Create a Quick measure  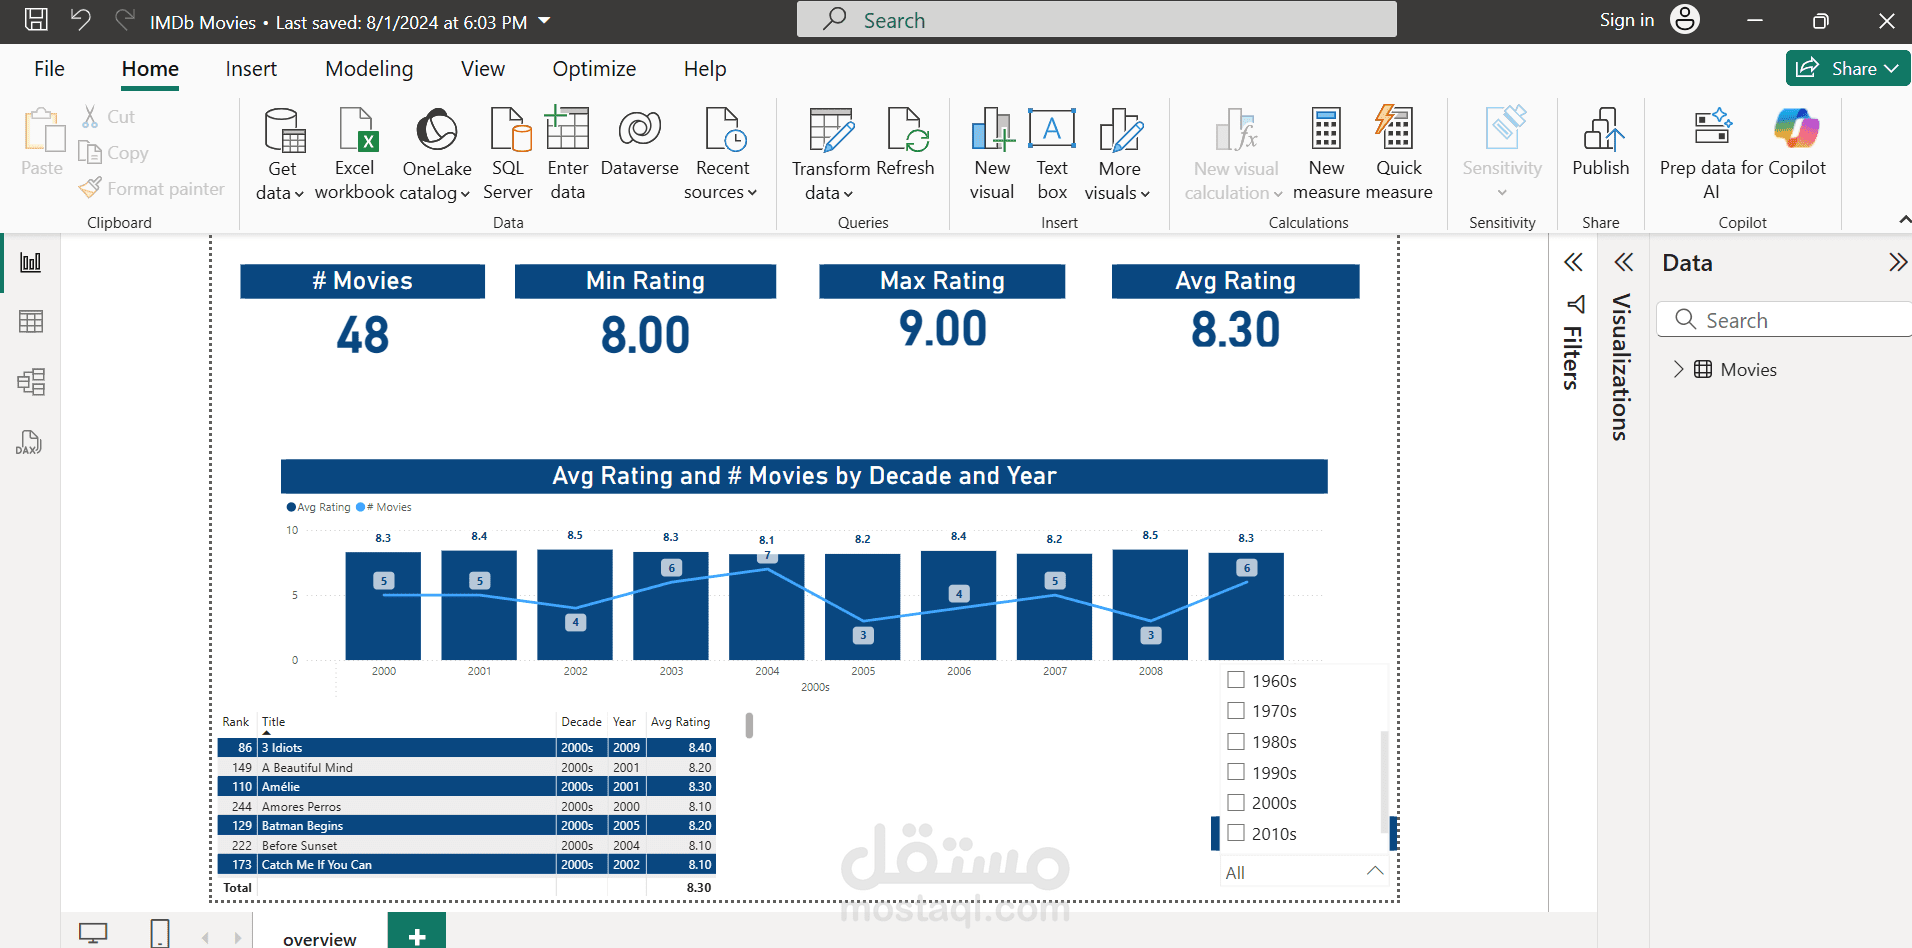(1399, 154)
